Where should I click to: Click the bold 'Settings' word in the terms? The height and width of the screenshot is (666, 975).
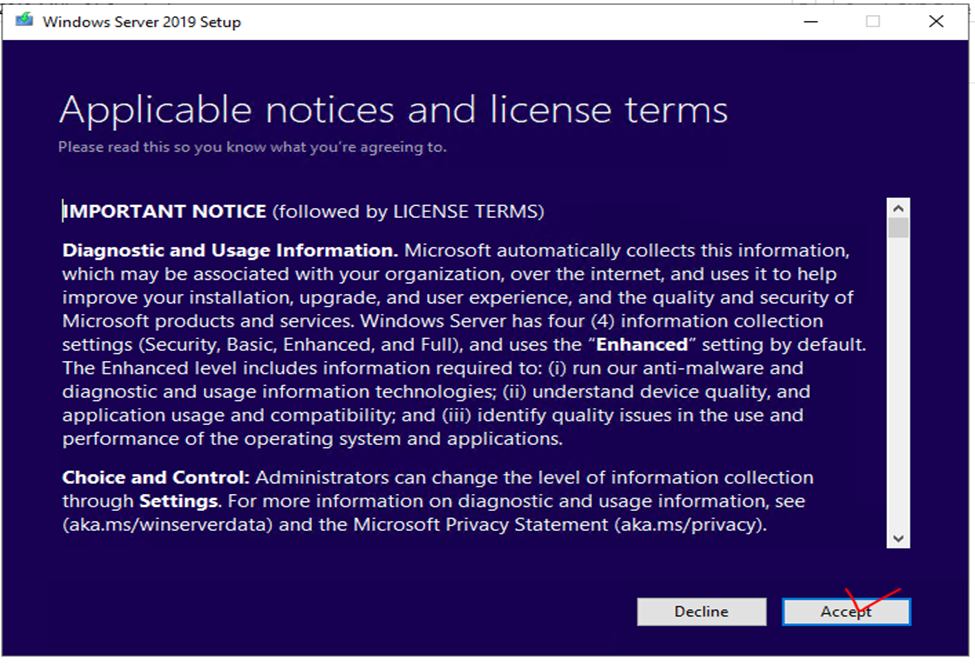pos(178,501)
